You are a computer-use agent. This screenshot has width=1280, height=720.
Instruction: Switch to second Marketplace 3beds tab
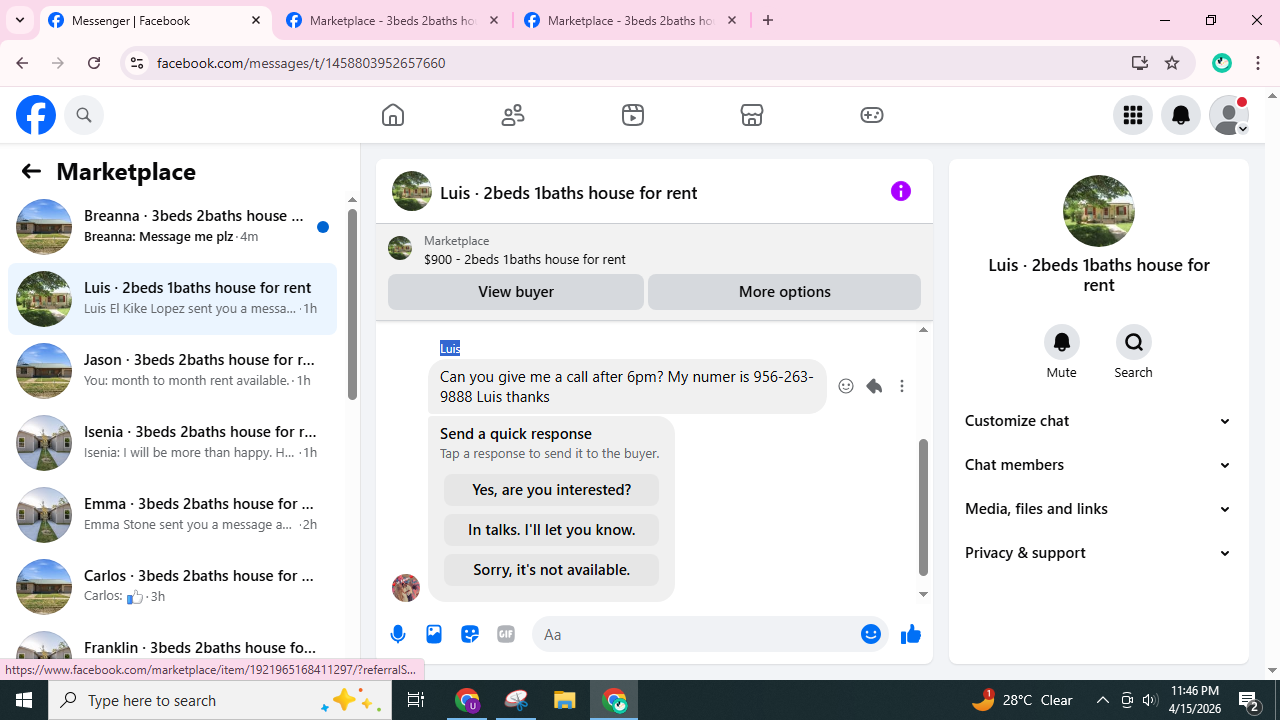click(x=394, y=21)
